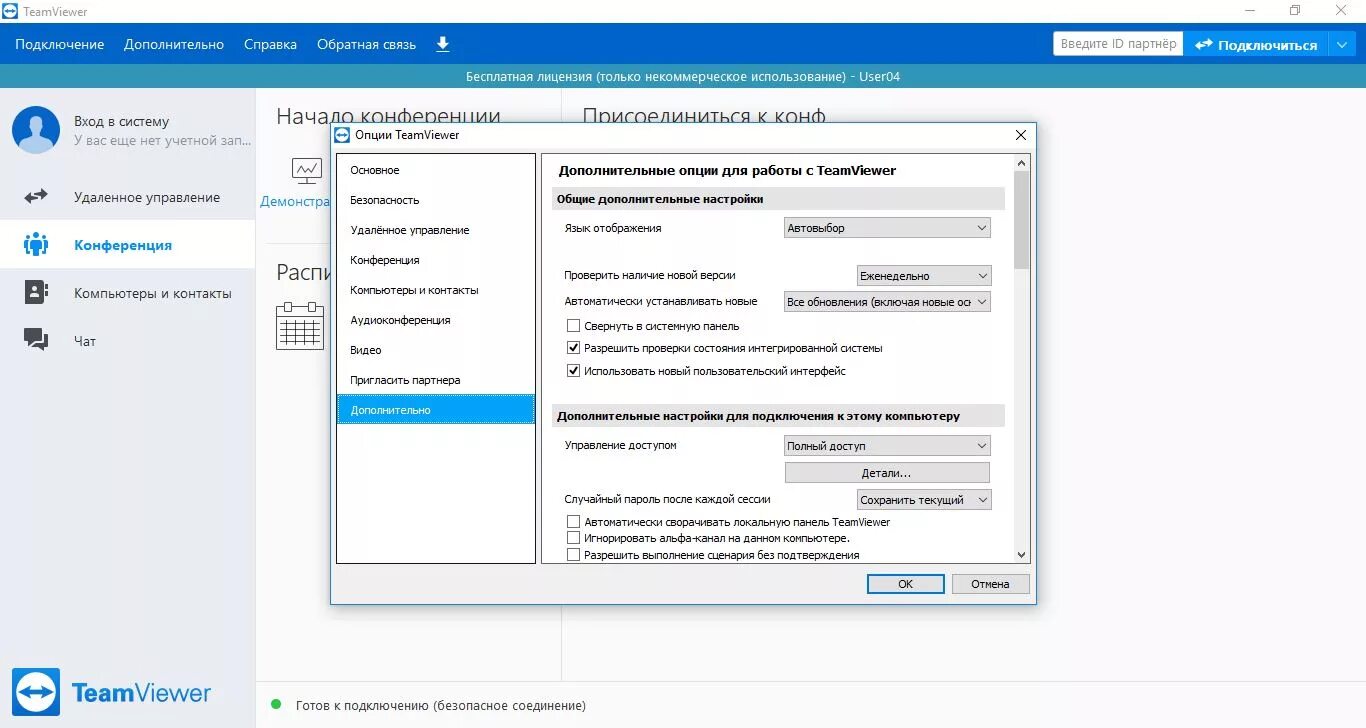Select Дополнительно in options list
This screenshot has height=728, width=1366.
tap(436, 410)
